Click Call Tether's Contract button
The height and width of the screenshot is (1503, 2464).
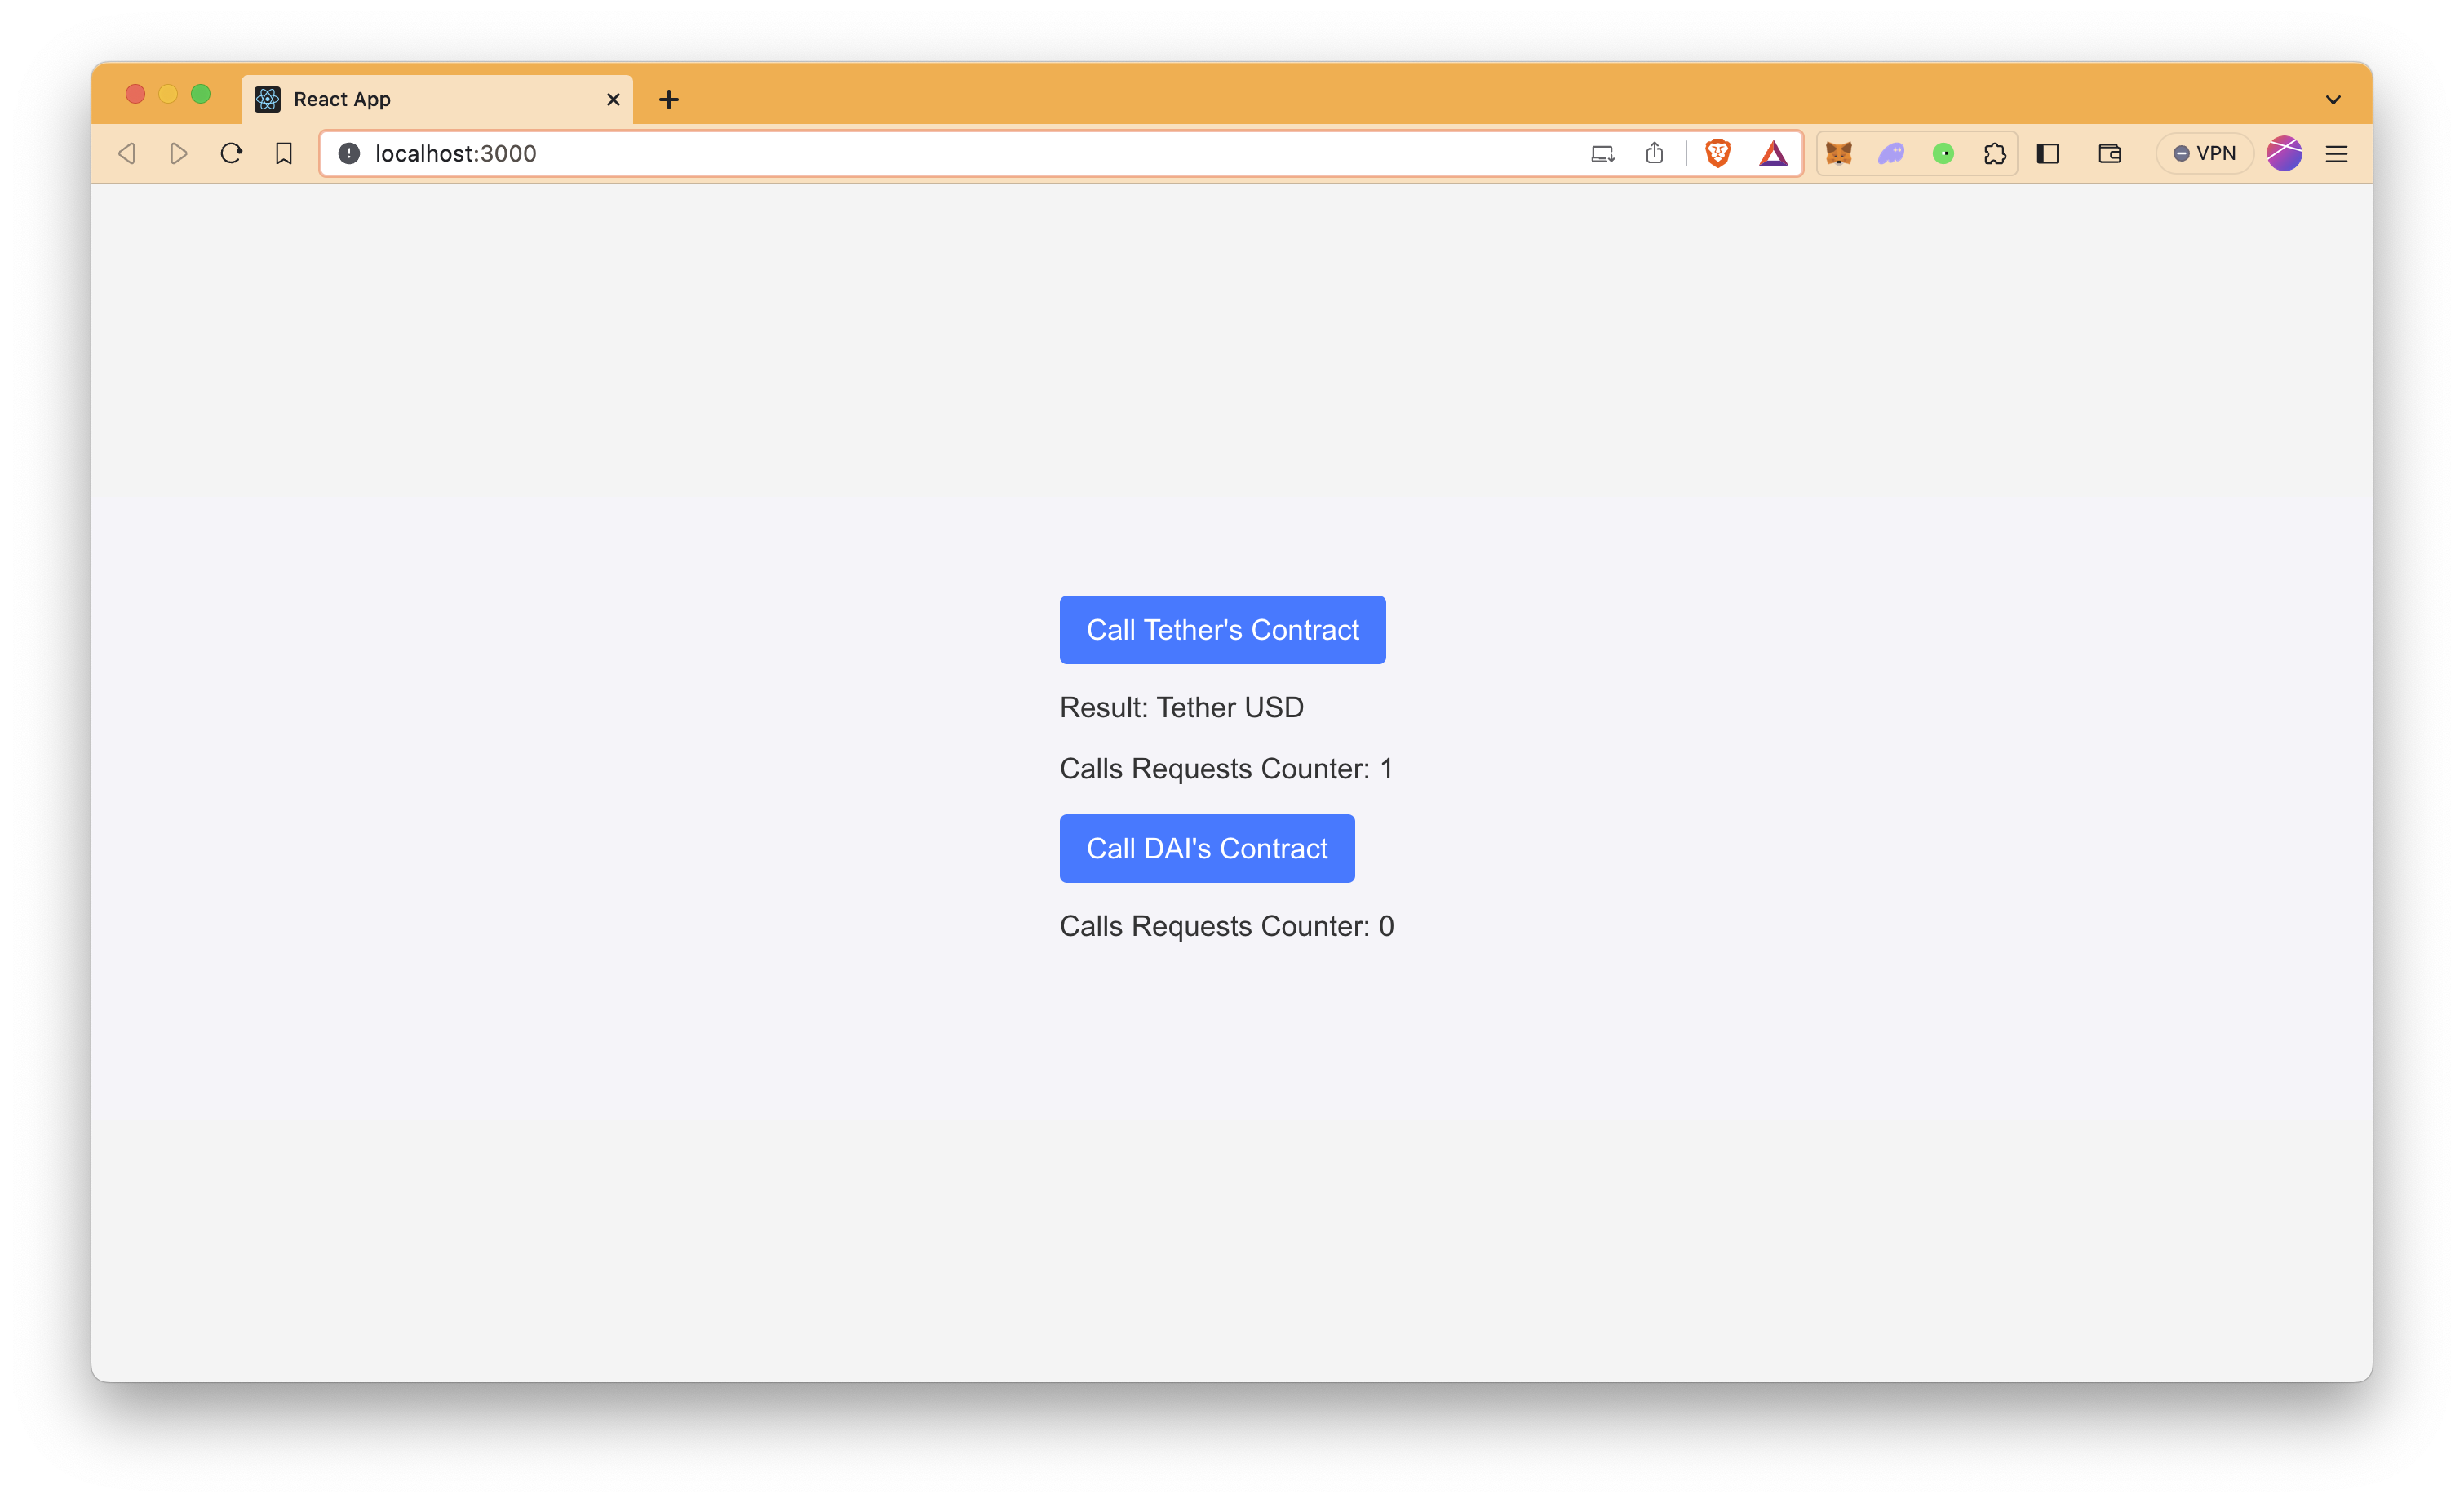point(1223,628)
